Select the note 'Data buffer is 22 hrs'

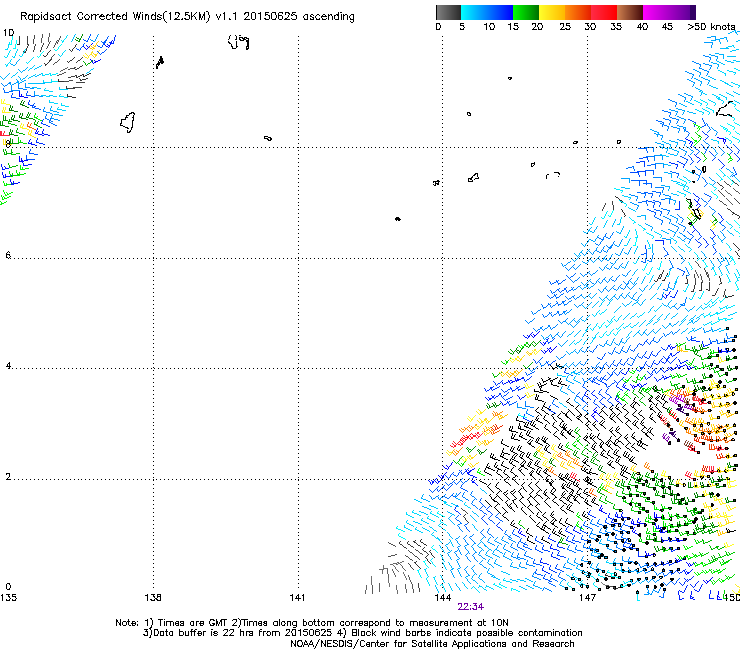pyautogui.click(x=204, y=633)
